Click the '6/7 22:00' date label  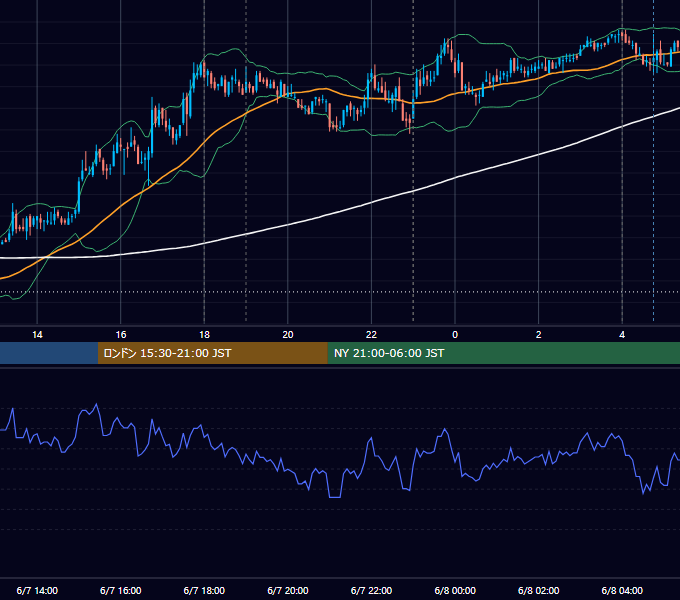(x=371, y=590)
